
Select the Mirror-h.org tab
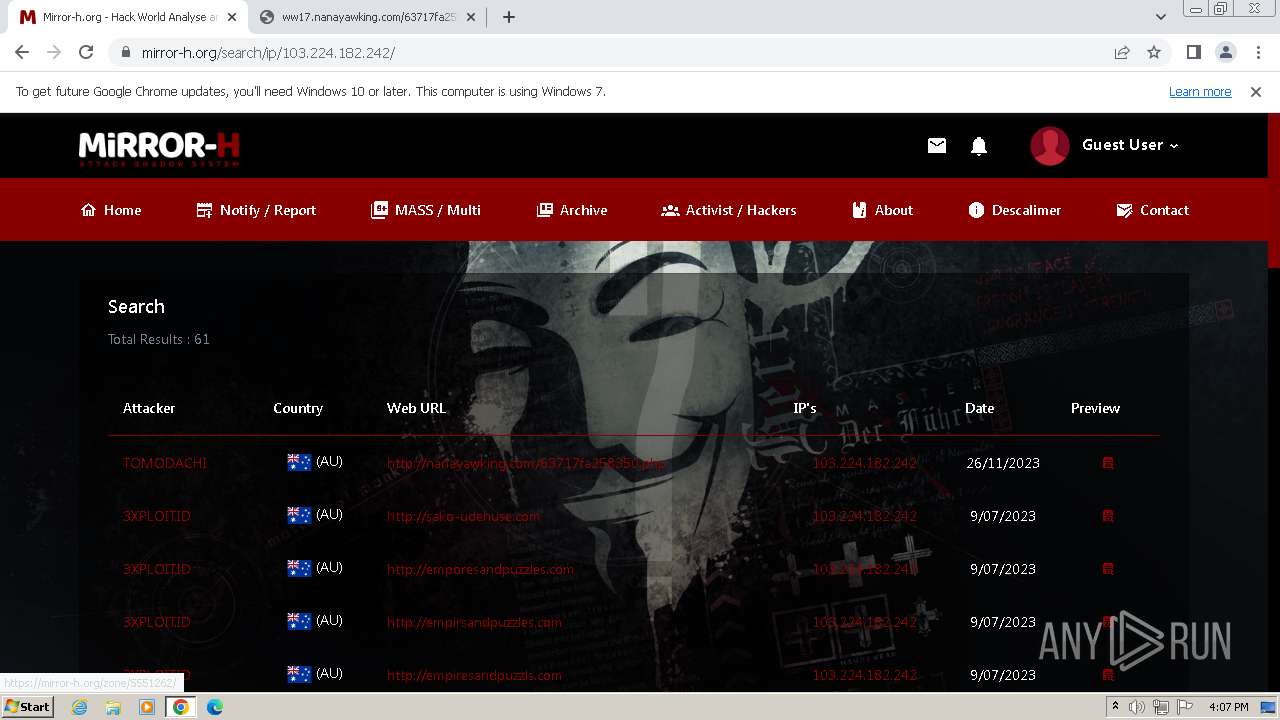point(130,17)
